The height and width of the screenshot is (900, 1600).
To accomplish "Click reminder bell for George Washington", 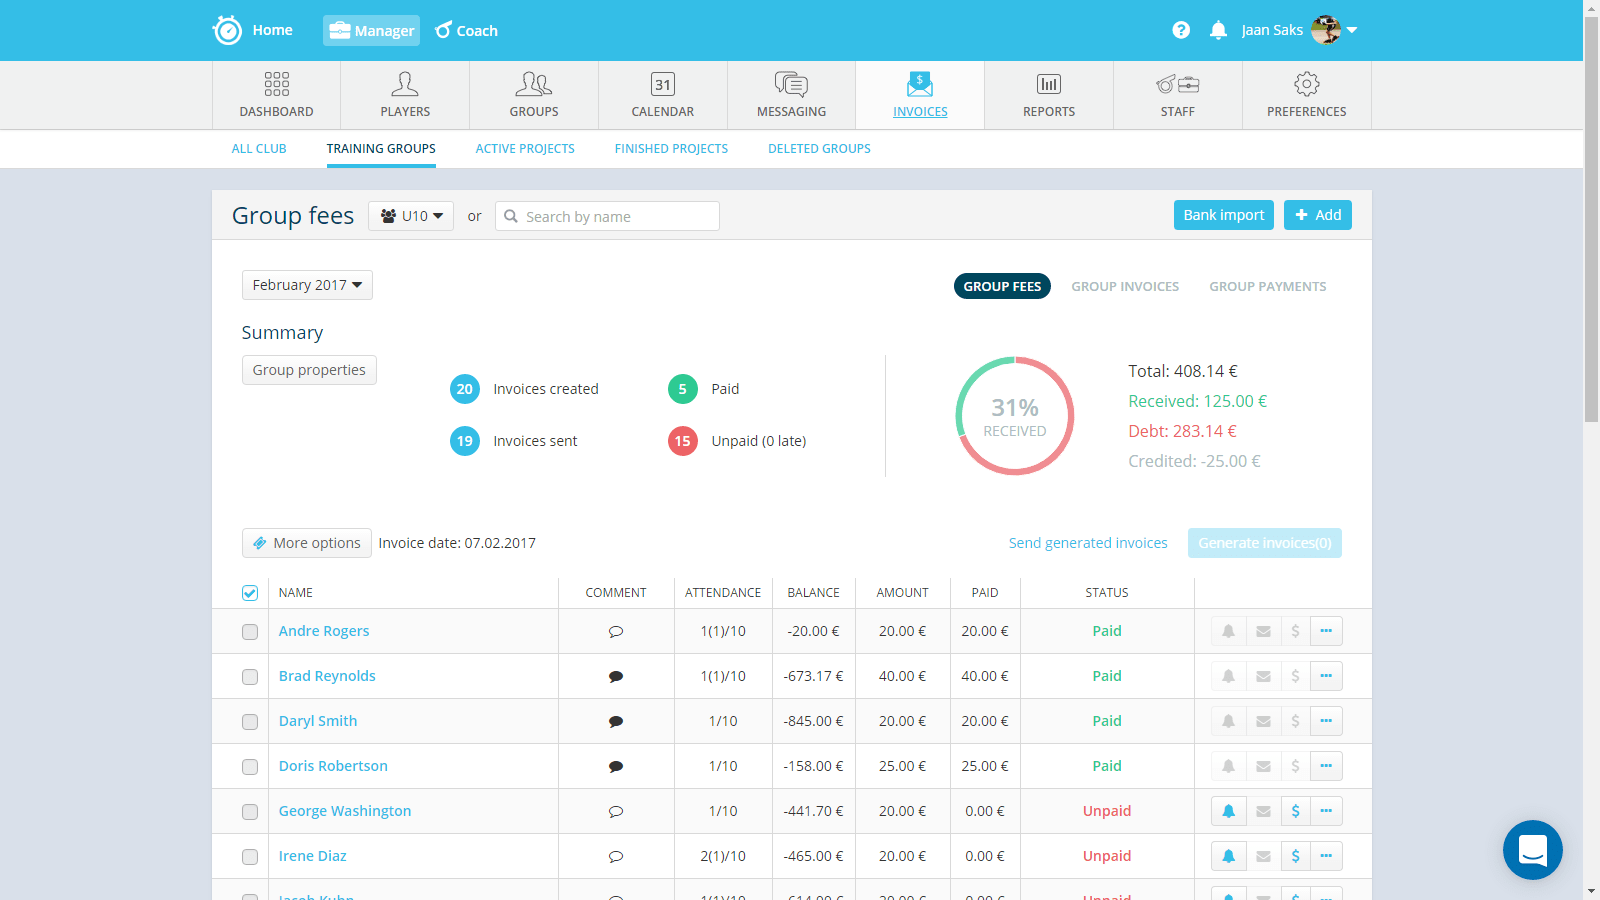I will pyautogui.click(x=1228, y=811).
